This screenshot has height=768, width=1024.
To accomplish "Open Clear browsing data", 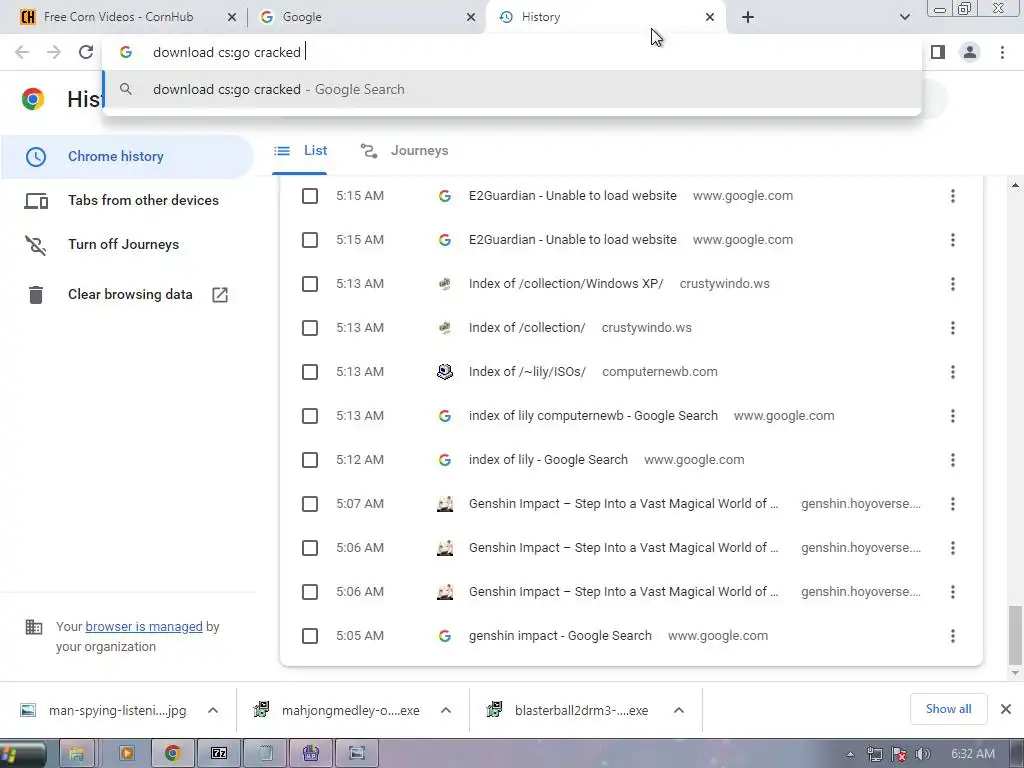I will pos(127,295).
